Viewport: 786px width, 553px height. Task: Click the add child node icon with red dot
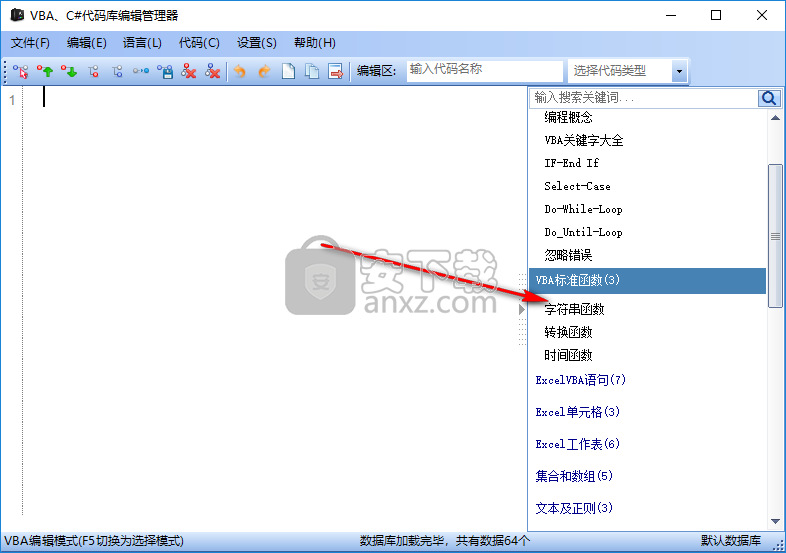[x=93, y=72]
